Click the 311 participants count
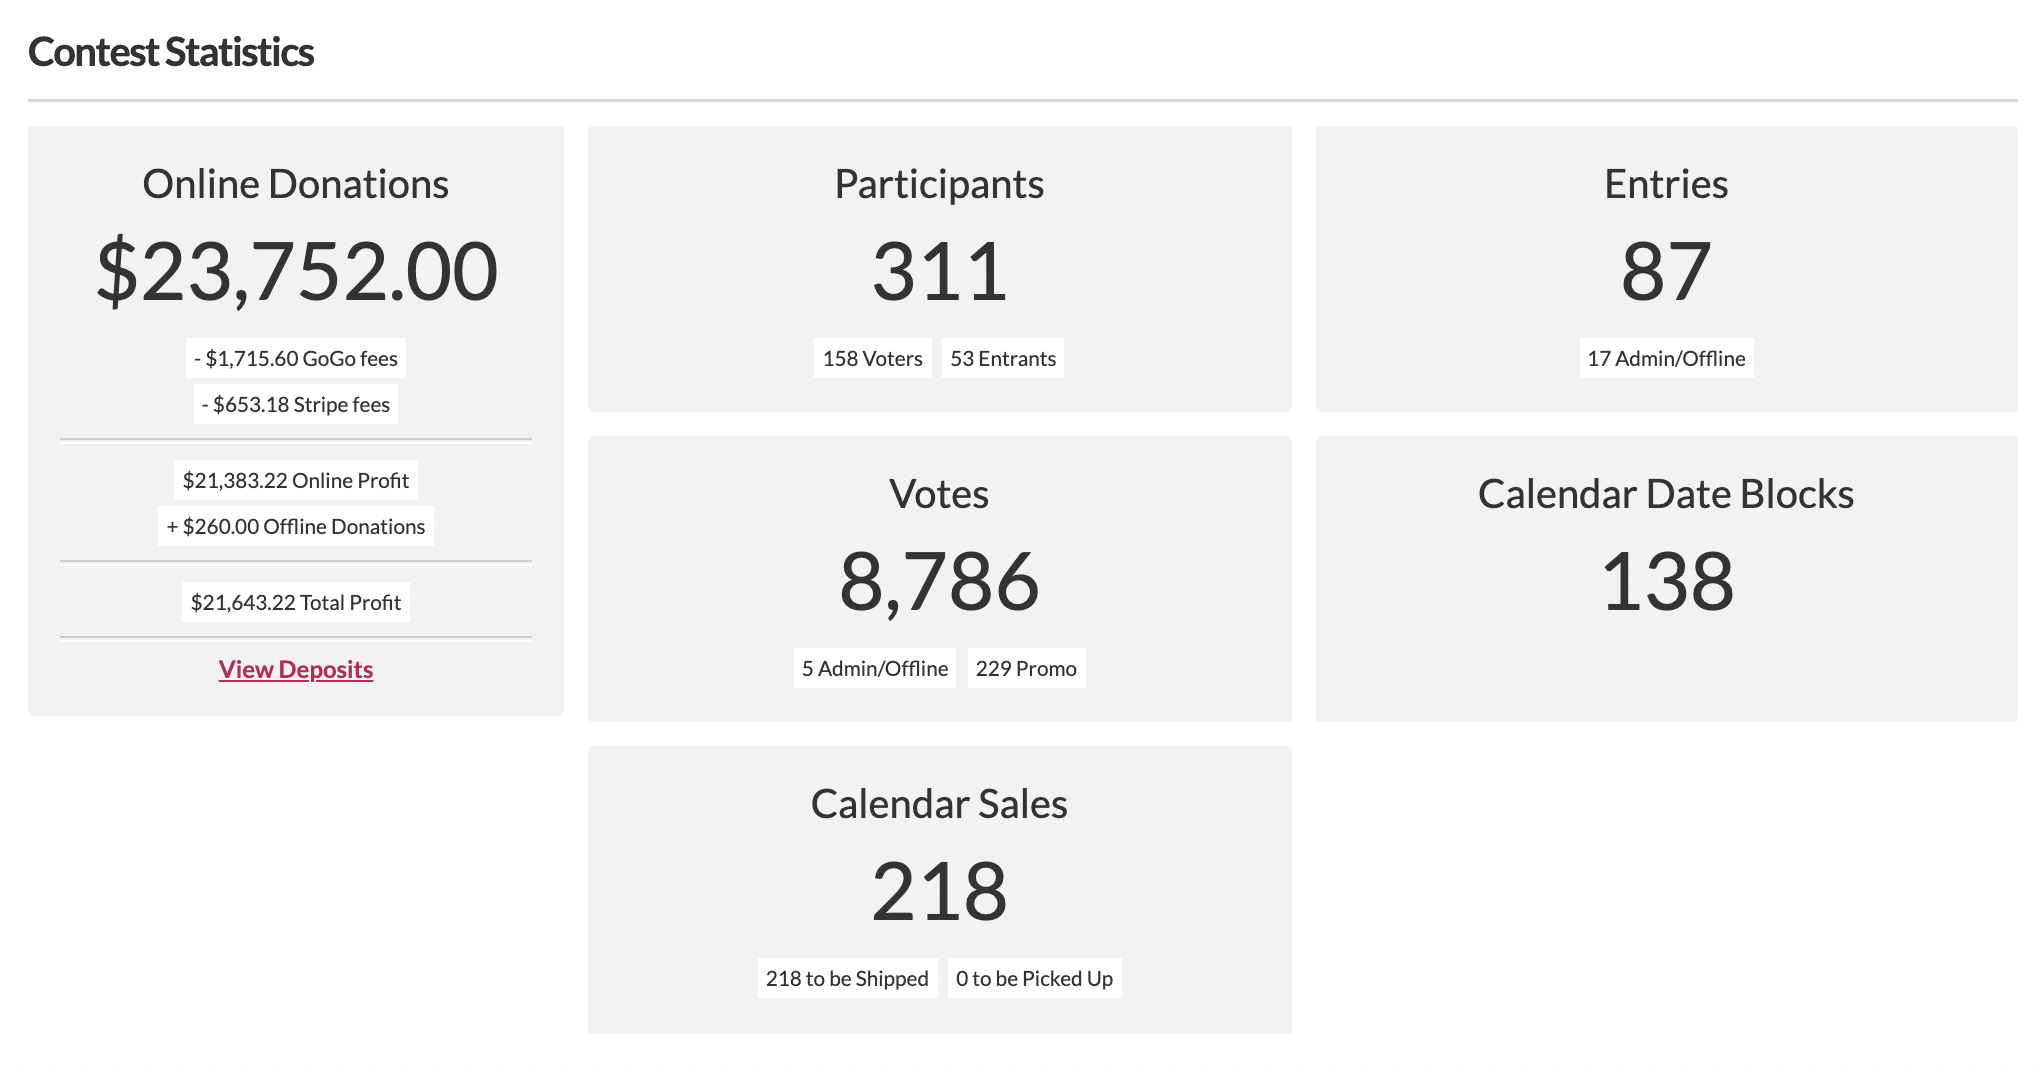 pos(939,271)
